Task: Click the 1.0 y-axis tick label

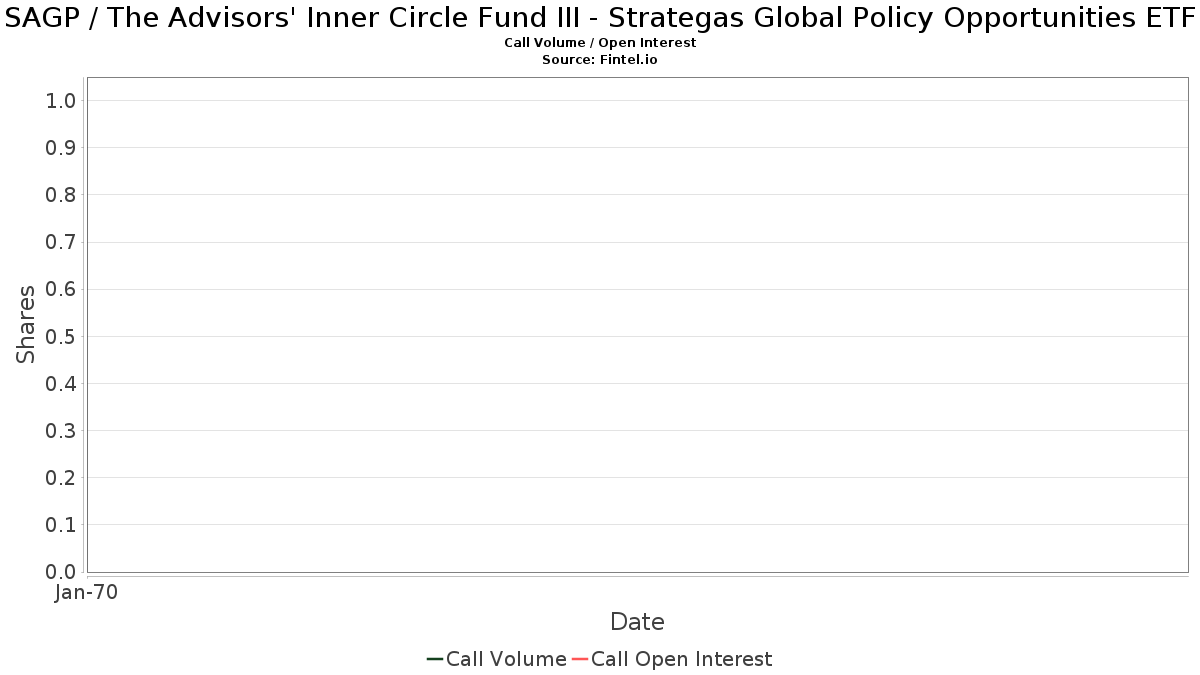Action: [61, 100]
